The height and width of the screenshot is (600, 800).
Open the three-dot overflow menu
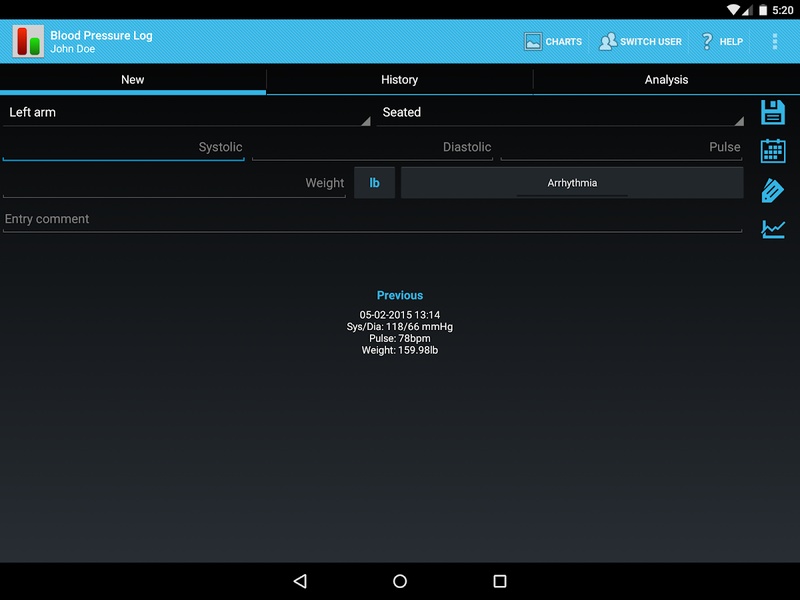[x=774, y=41]
